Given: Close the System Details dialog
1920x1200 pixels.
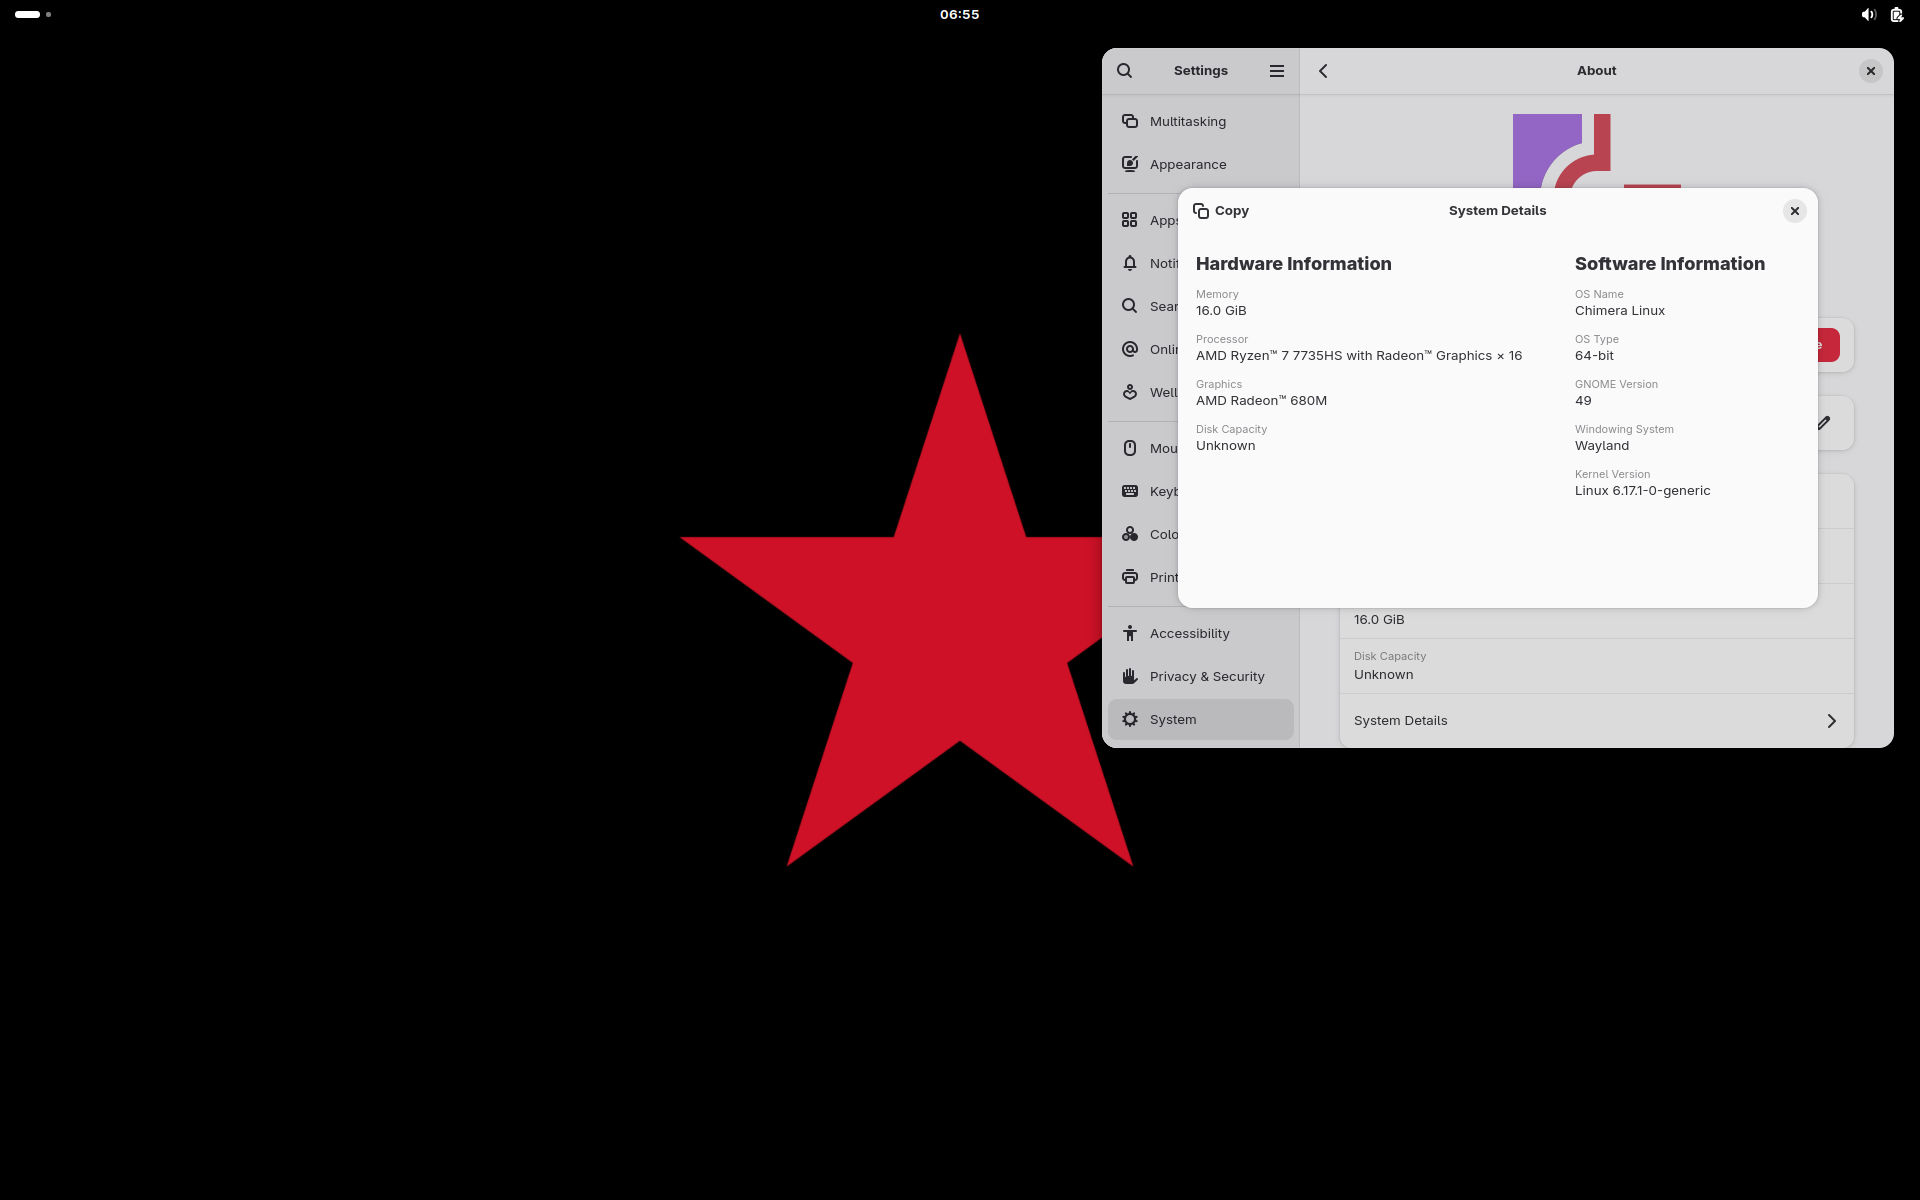Looking at the screenshot, I should (1794, 211).
